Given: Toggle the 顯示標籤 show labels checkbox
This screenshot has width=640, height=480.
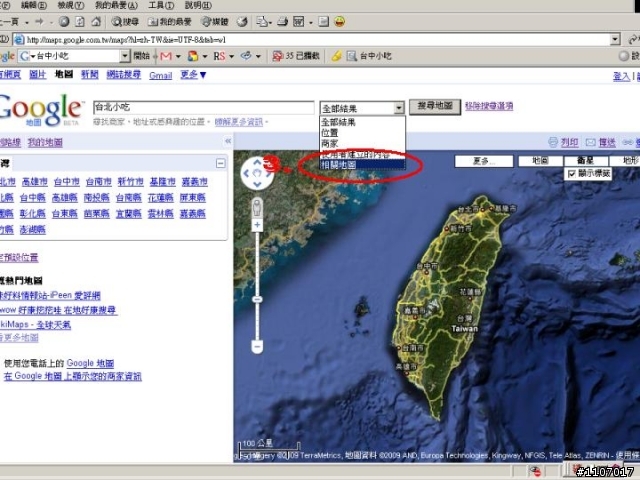Looking at the screenshot, I should click(572, 174).
